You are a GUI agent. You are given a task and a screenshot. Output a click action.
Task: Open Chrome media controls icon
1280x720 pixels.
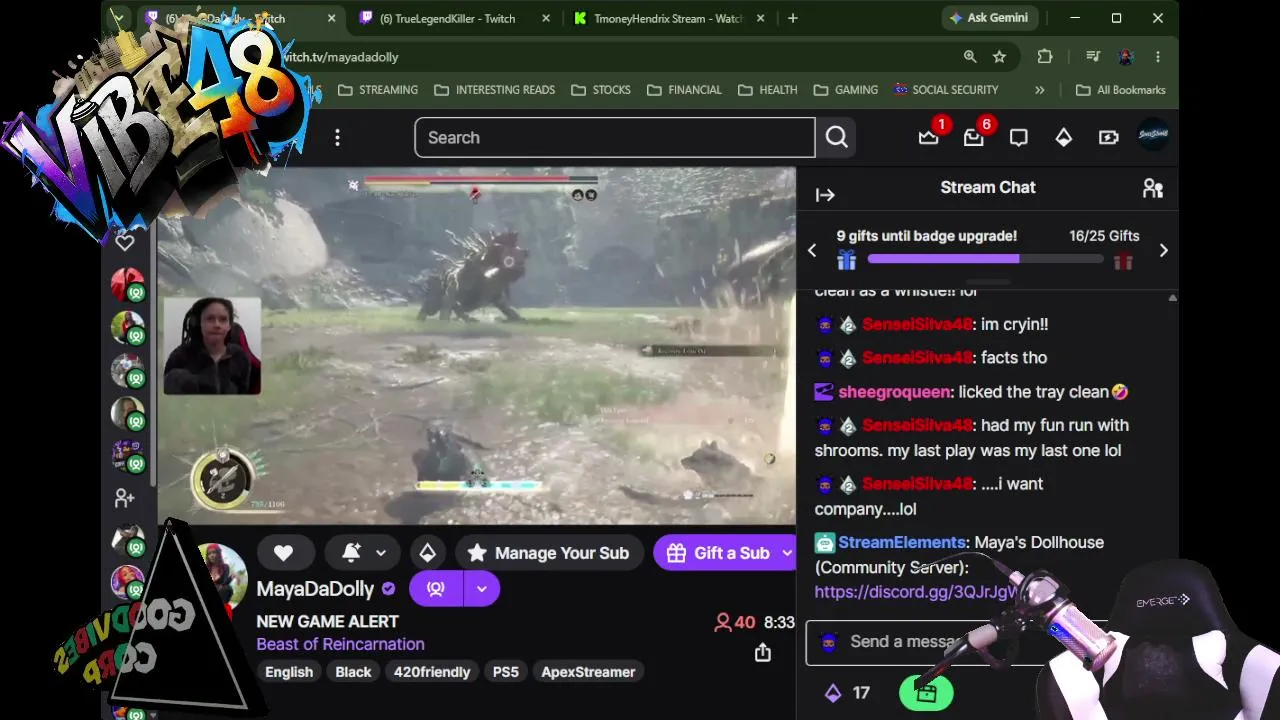[x=1093, y=57]
